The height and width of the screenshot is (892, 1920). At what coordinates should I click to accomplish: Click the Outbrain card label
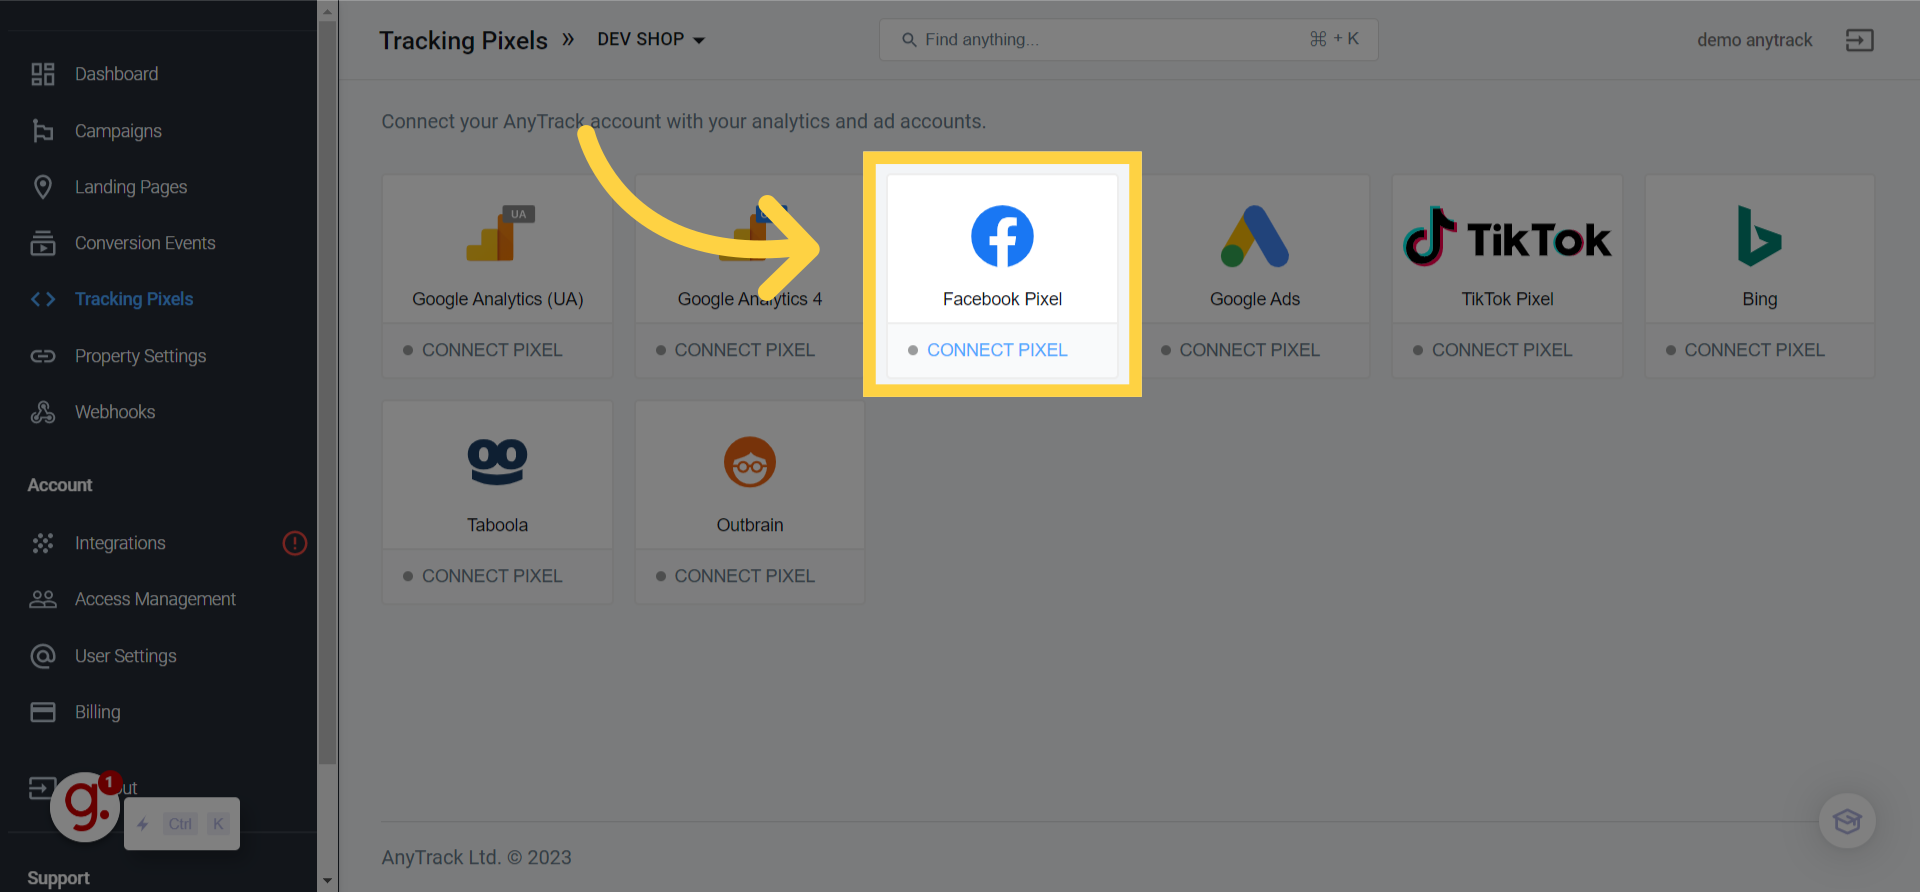pyautogui.click(x=750, y=525)
